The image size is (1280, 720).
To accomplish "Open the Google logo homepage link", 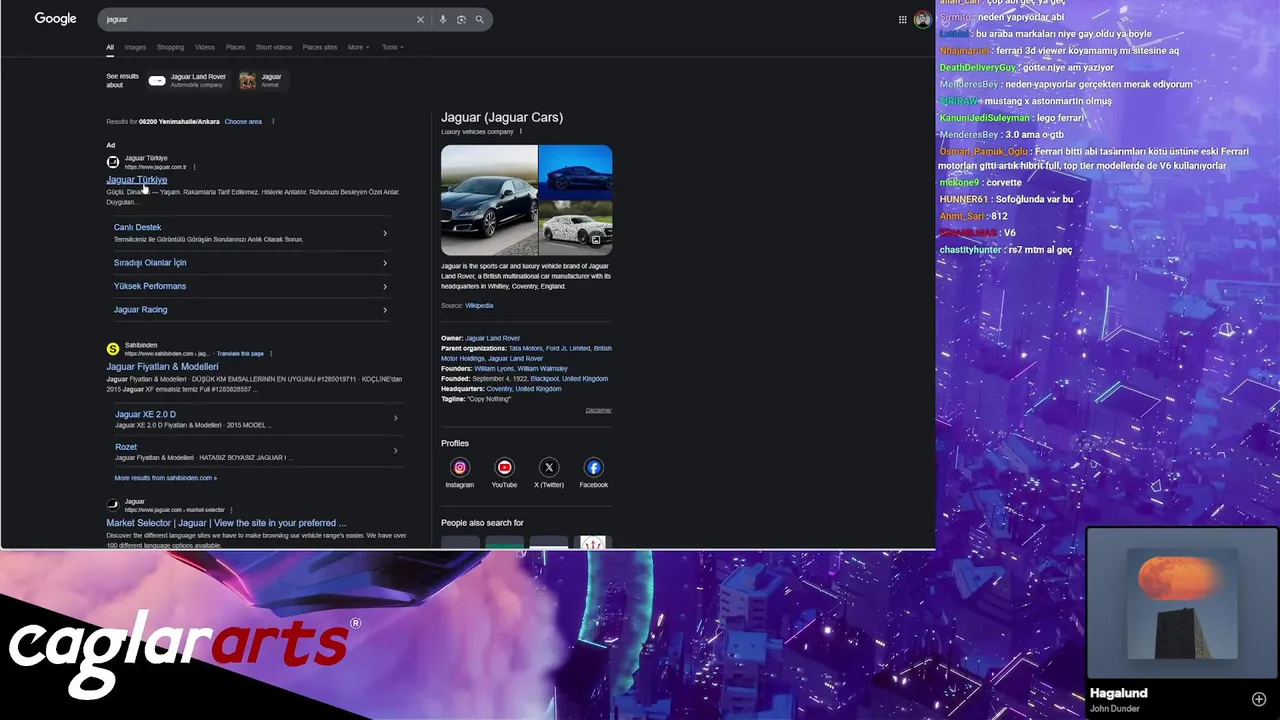I will 55,18.
